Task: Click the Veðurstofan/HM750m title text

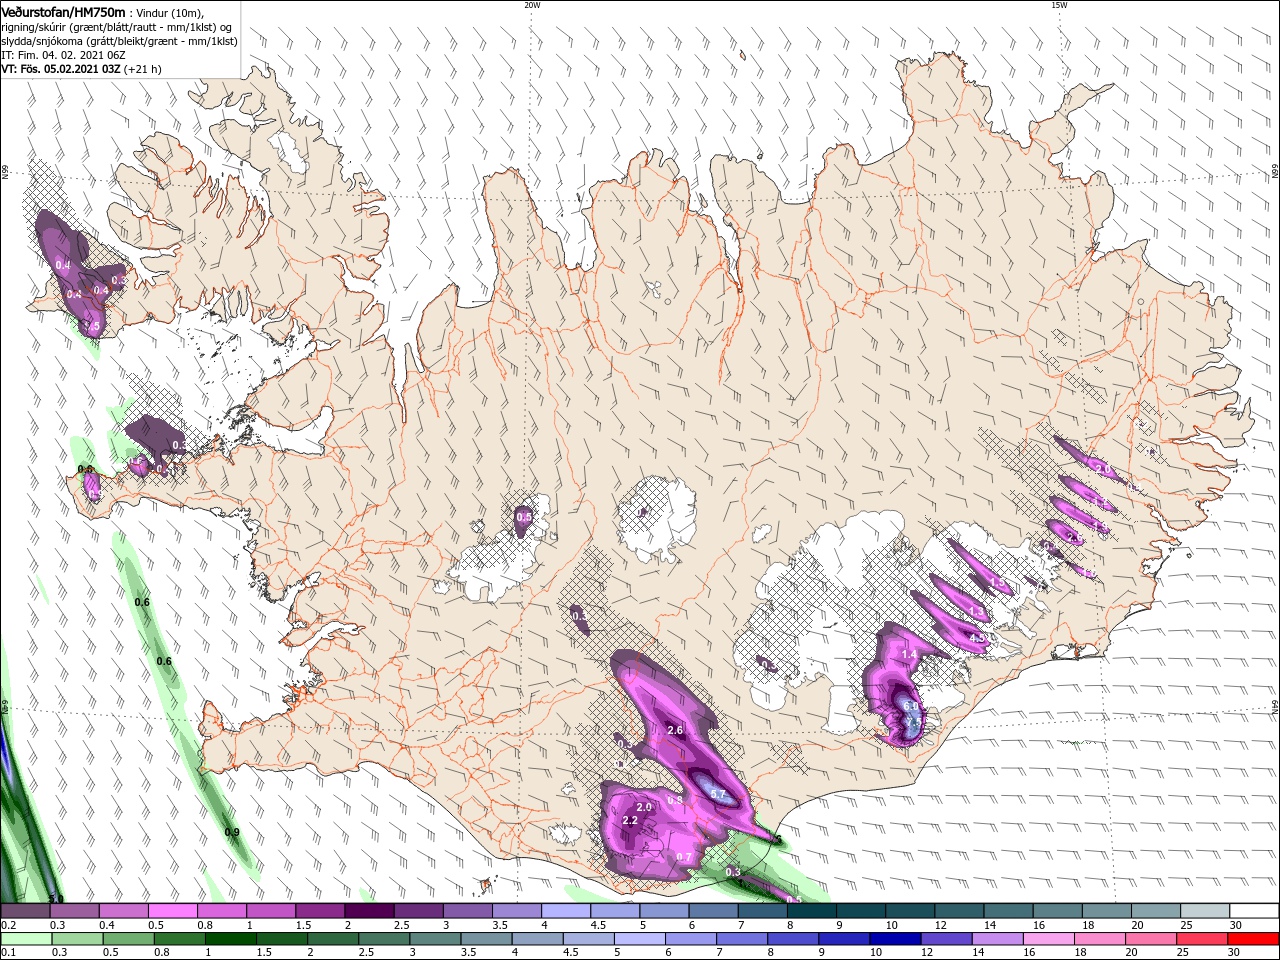Action: (x=63, y=11)
